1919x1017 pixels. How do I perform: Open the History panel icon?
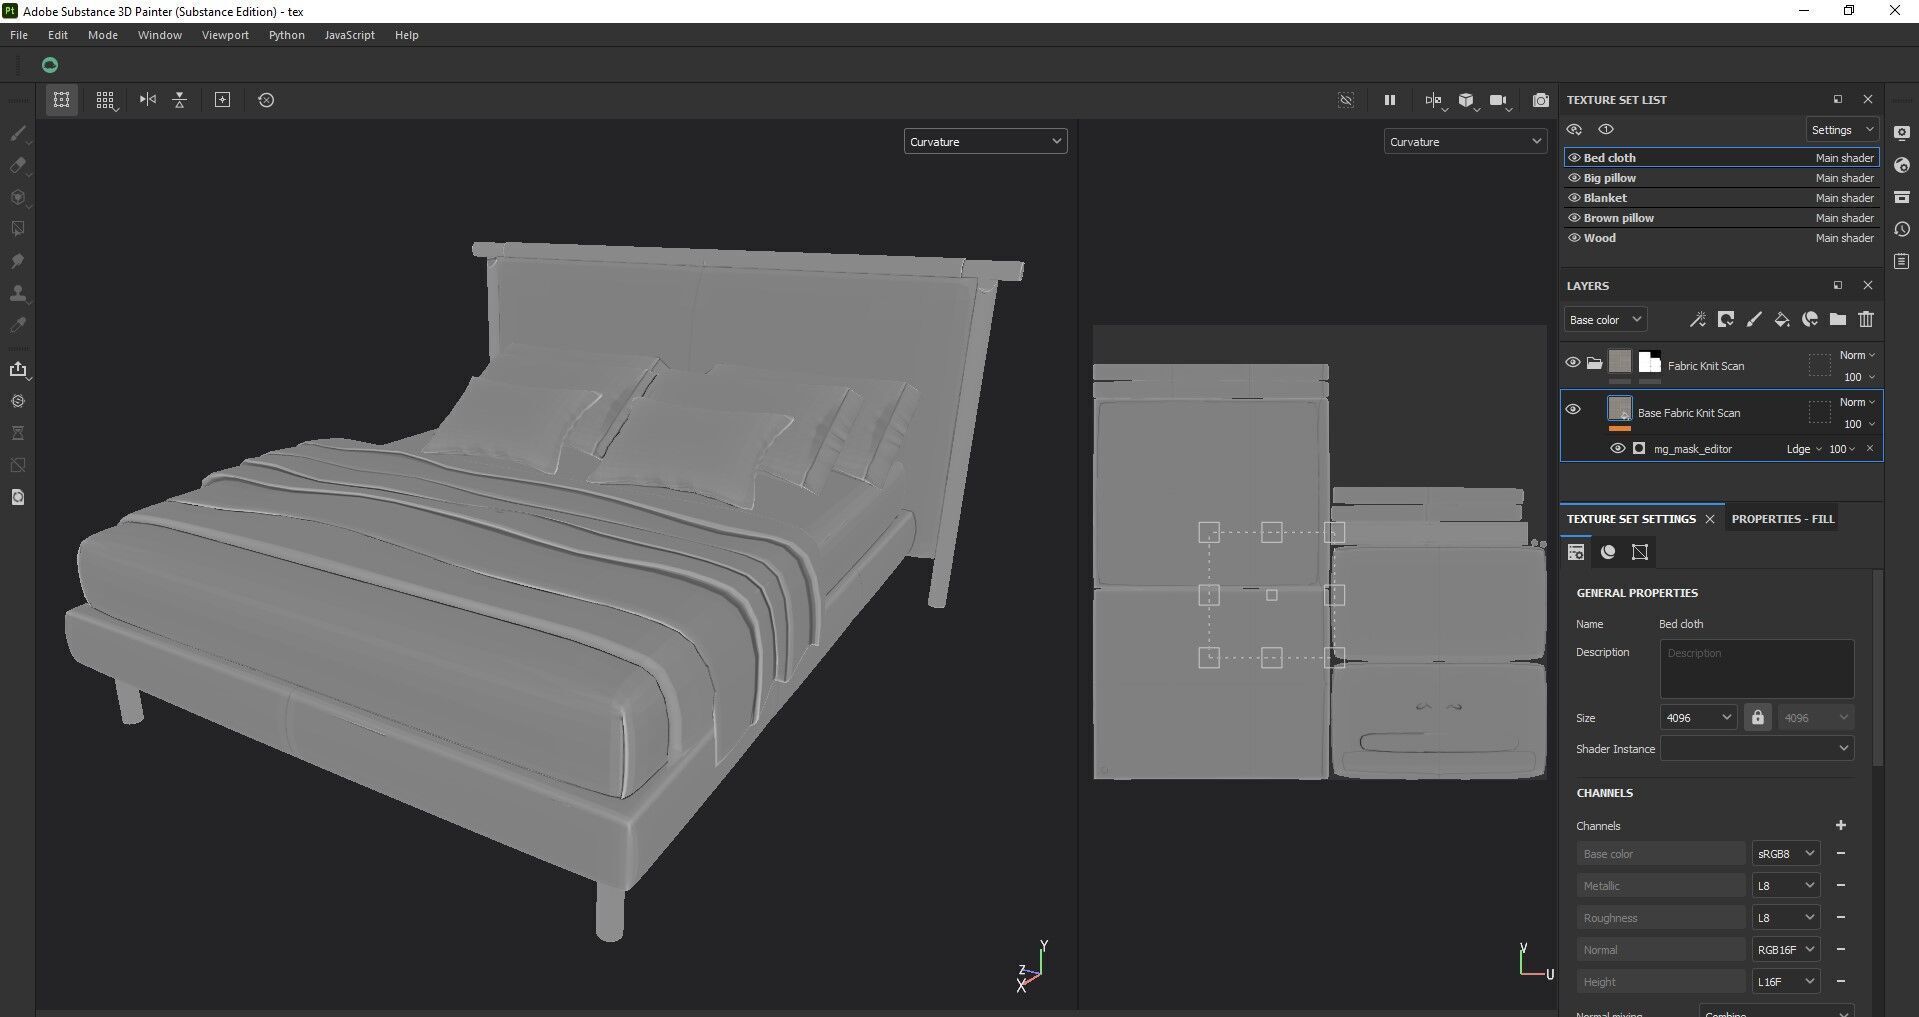[x=1902, y=229]
